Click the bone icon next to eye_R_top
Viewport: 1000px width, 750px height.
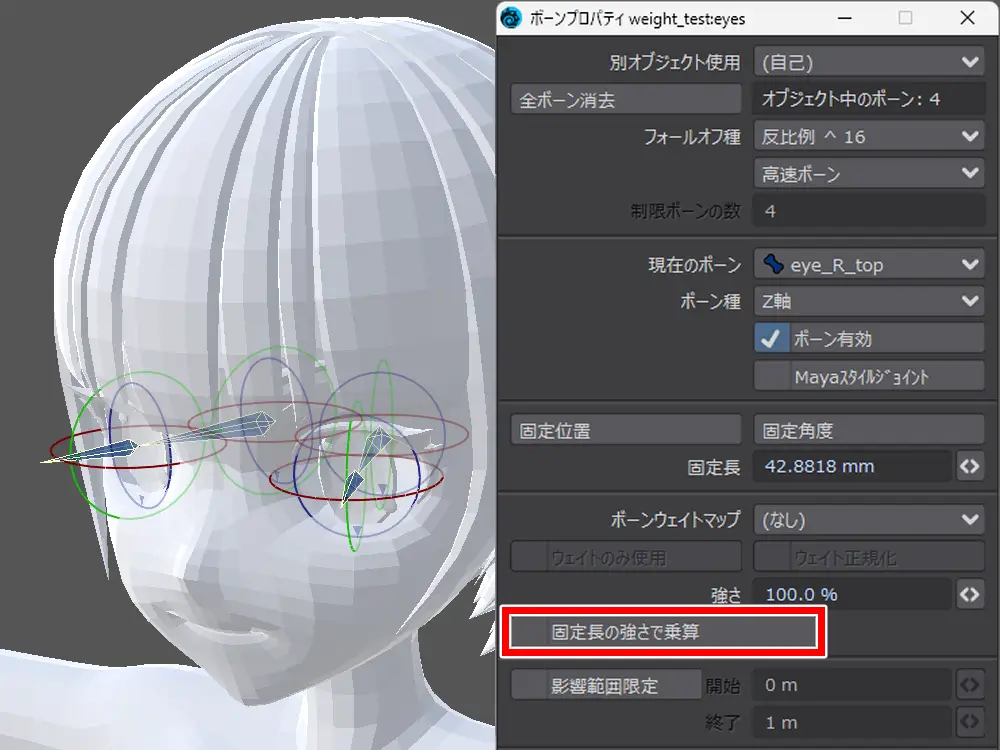(x=773, y=265)
